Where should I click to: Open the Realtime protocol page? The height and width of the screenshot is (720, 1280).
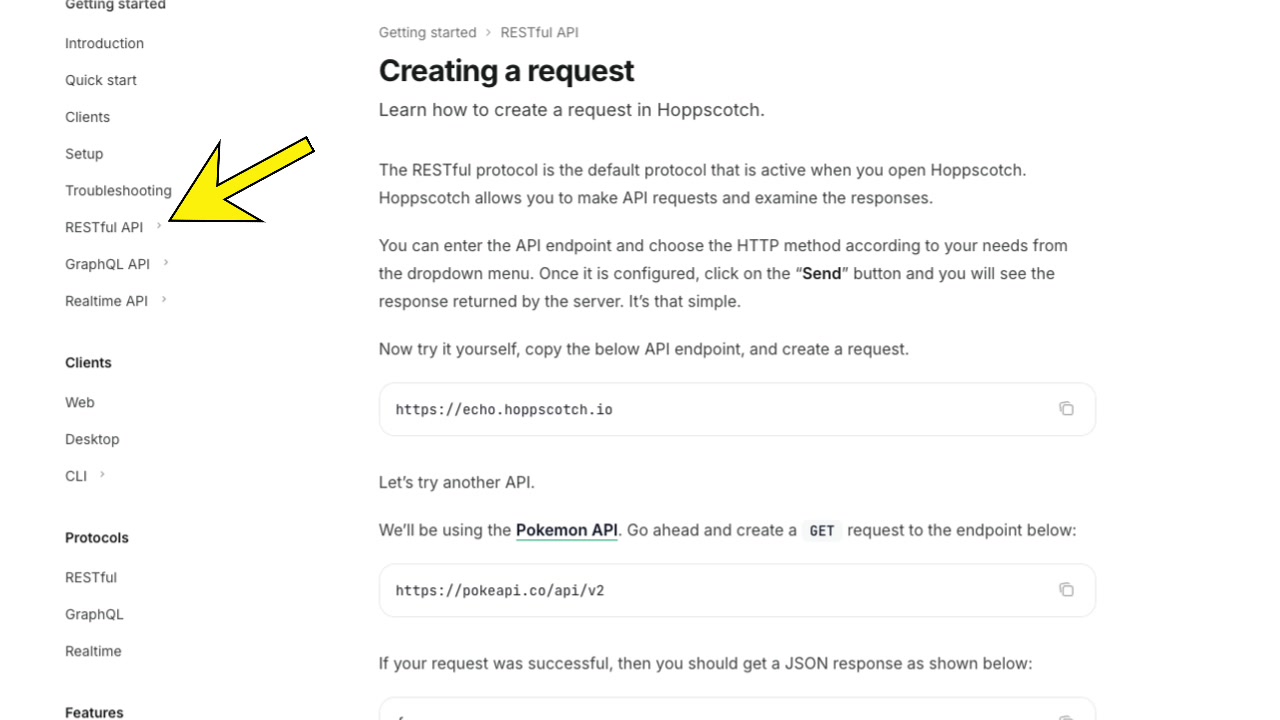click(93, 651)
